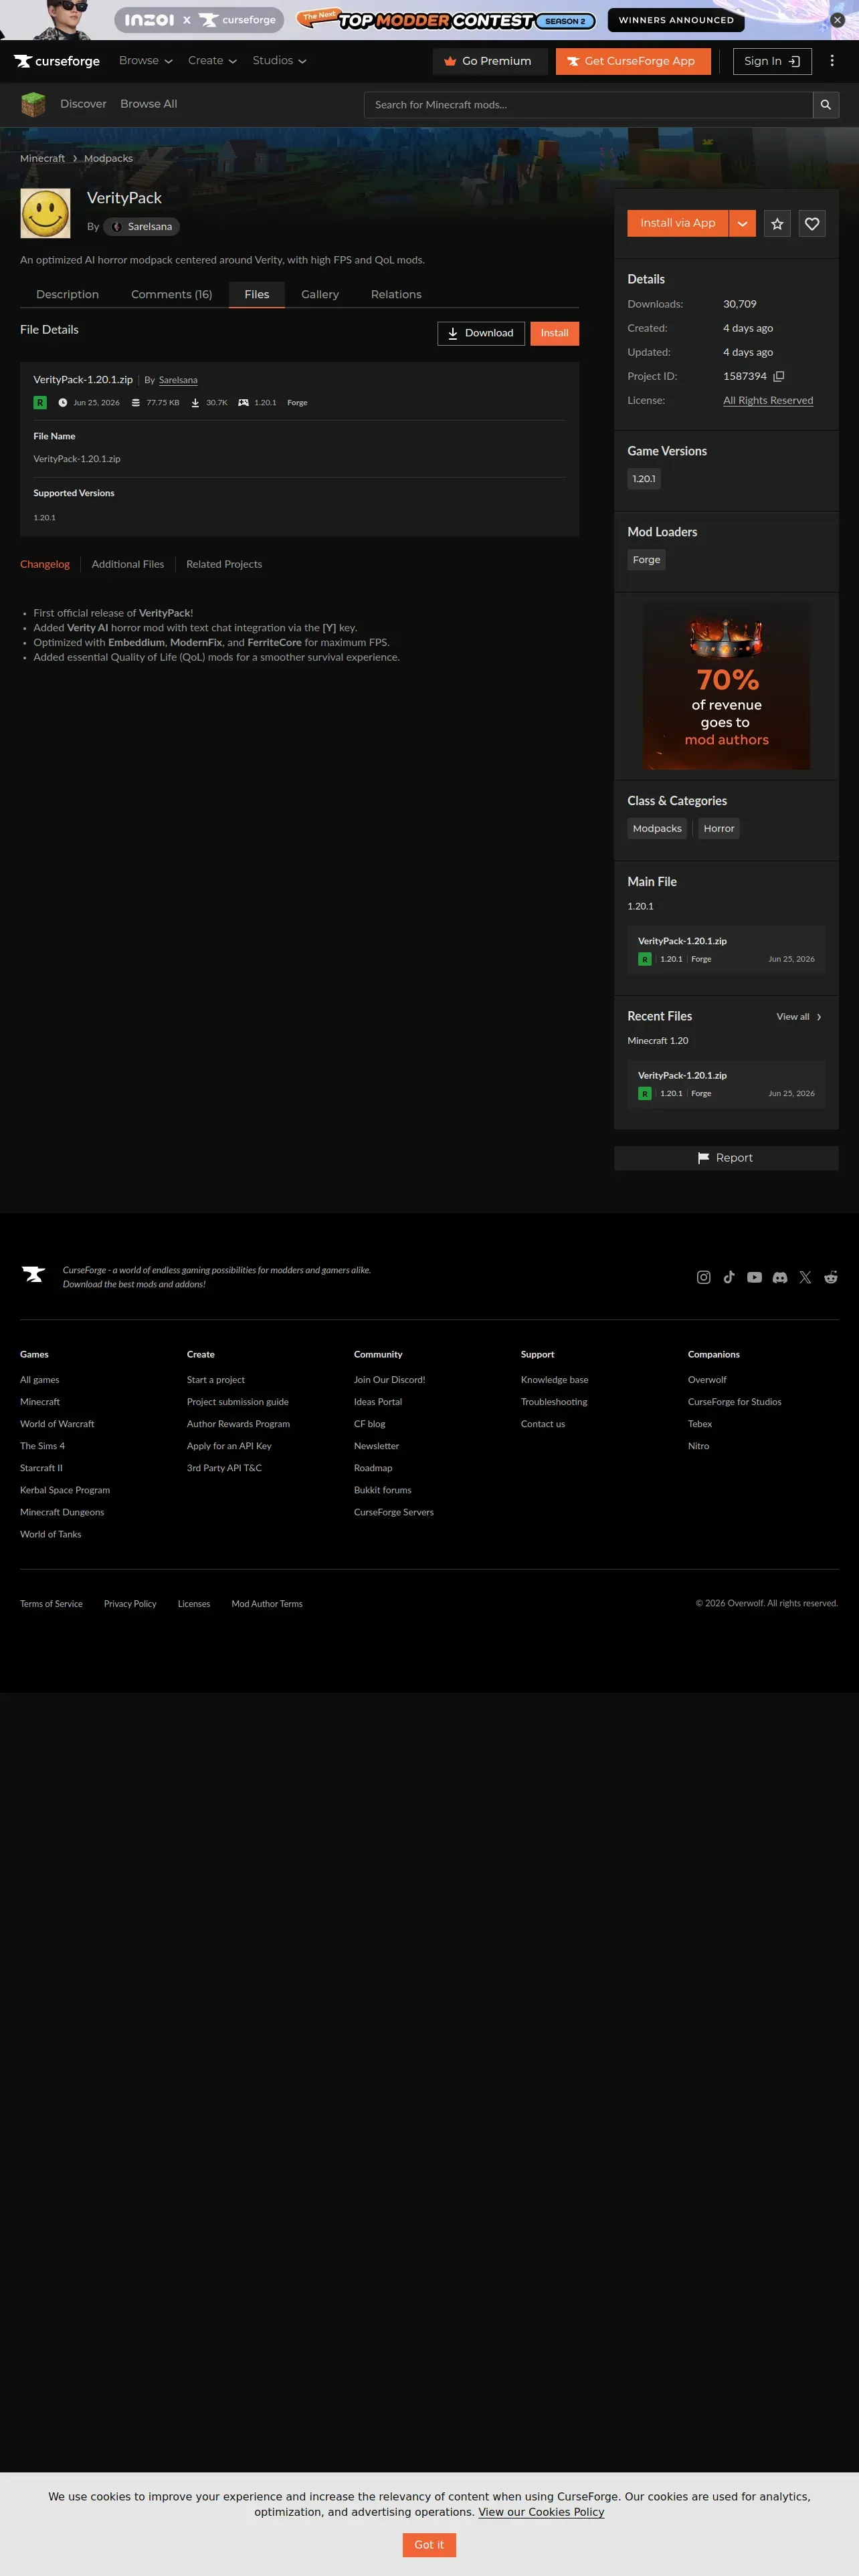Open Terms of Service footer link

(x=51, y=1604)
